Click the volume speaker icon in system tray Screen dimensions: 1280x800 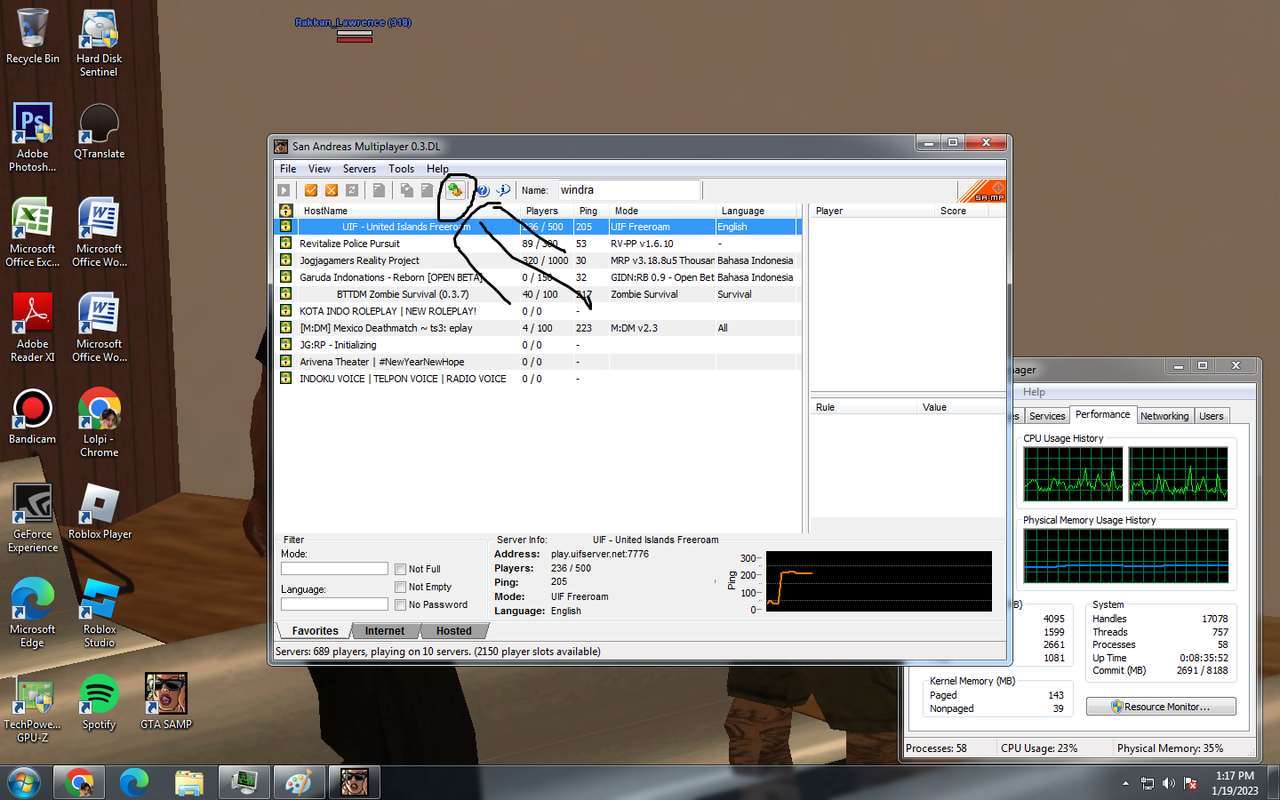pyautogui.click(x=1167, y=782)
